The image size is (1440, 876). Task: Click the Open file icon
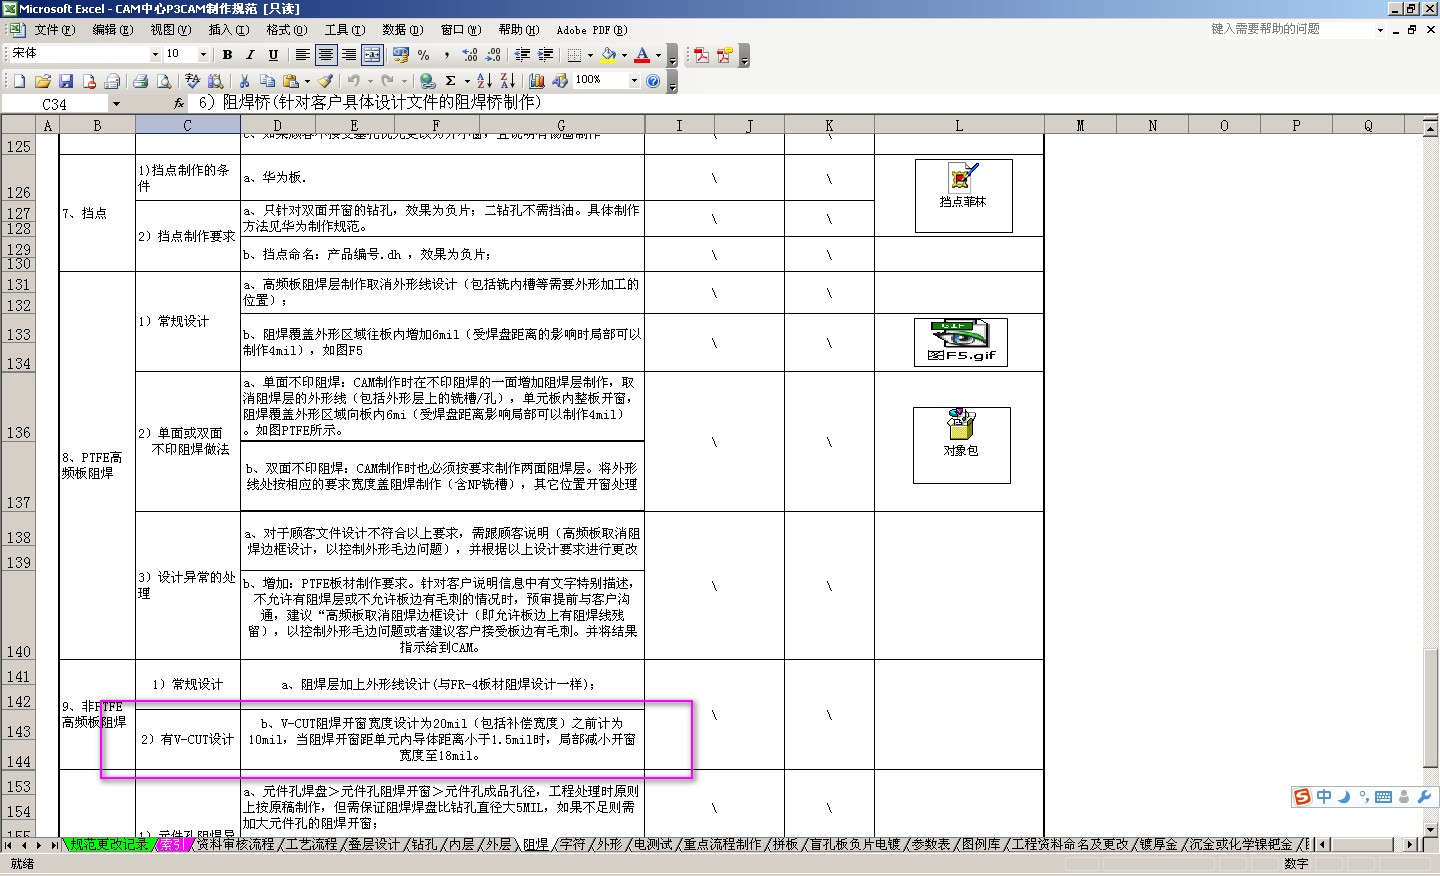click(42, 81)
